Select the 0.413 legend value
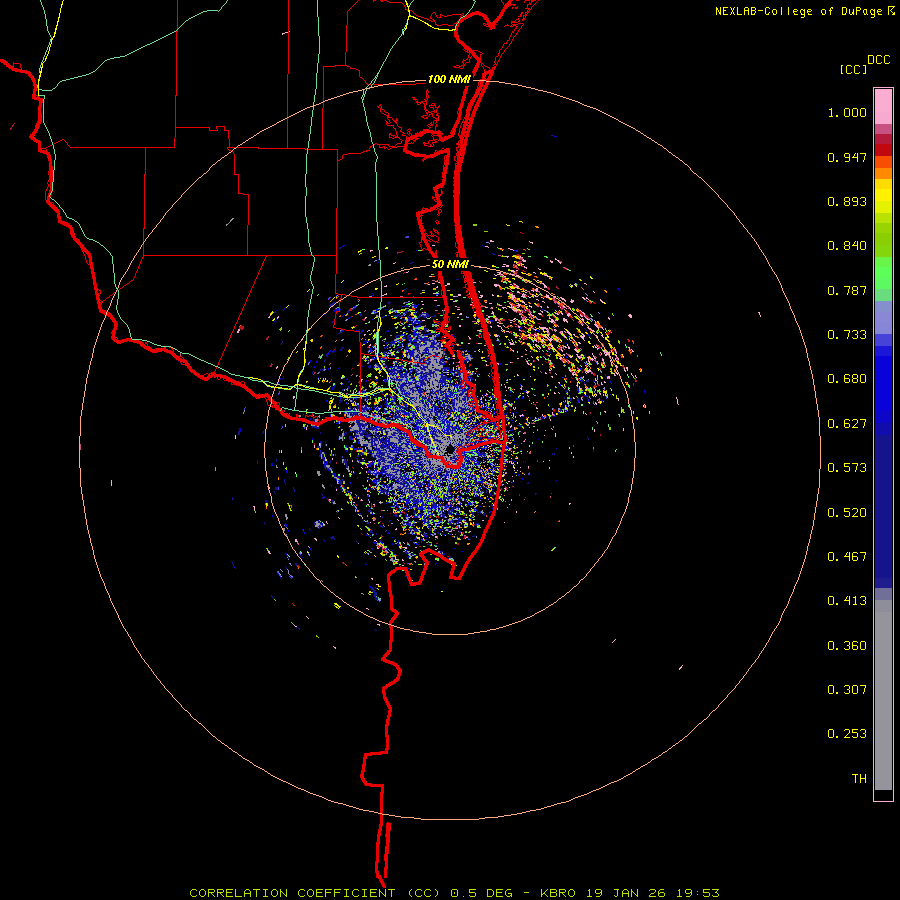The width and height of the screenshot is (900, 900). point(847,601)
